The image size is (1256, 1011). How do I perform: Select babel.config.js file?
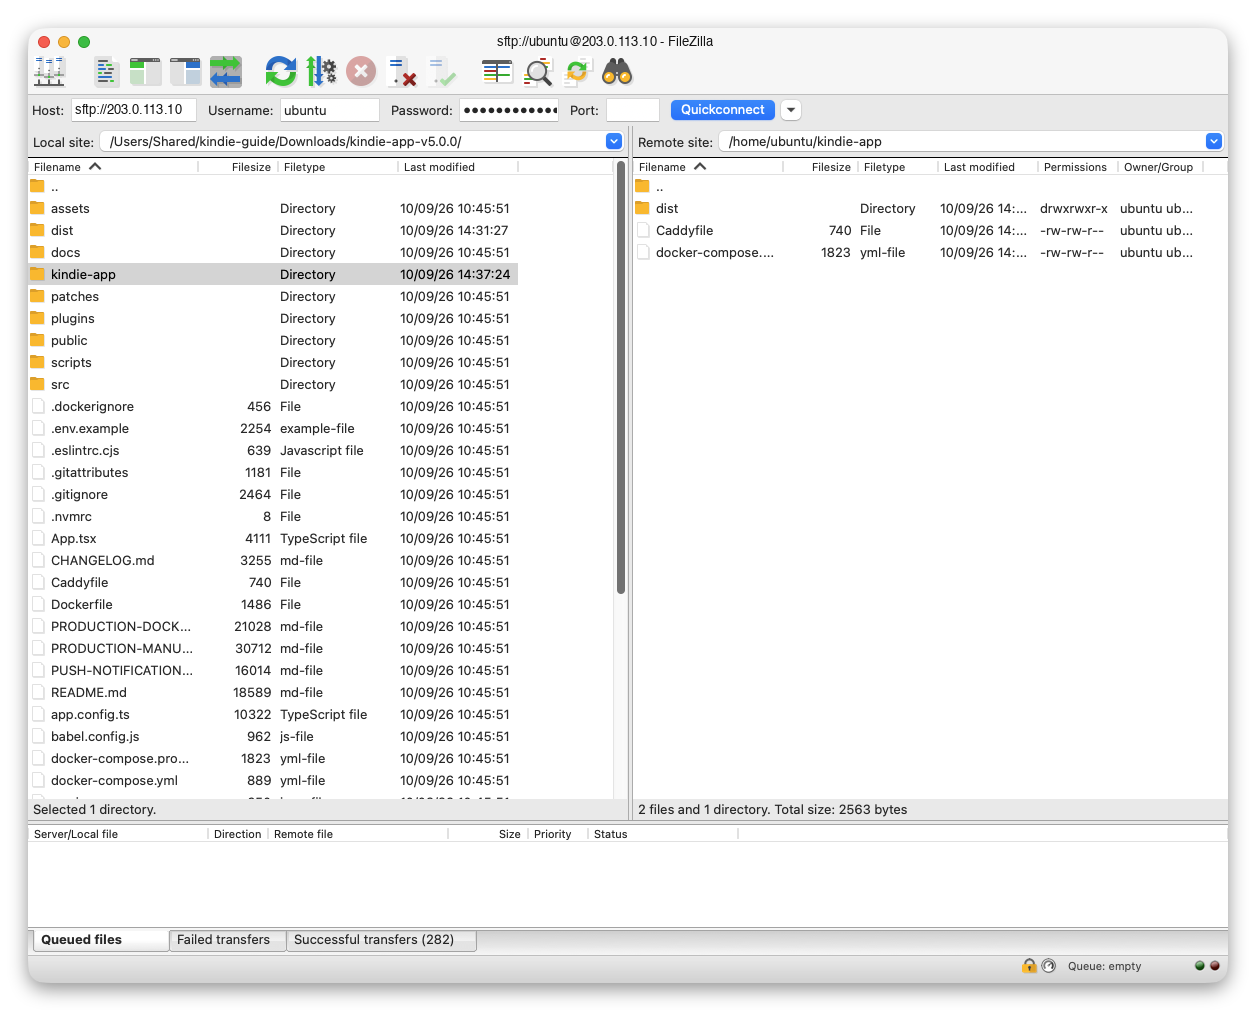point(273,736)
